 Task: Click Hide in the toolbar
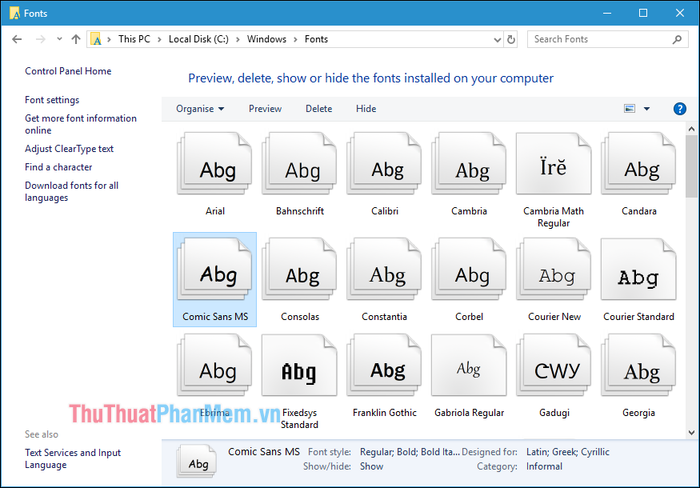pos(366,108)
